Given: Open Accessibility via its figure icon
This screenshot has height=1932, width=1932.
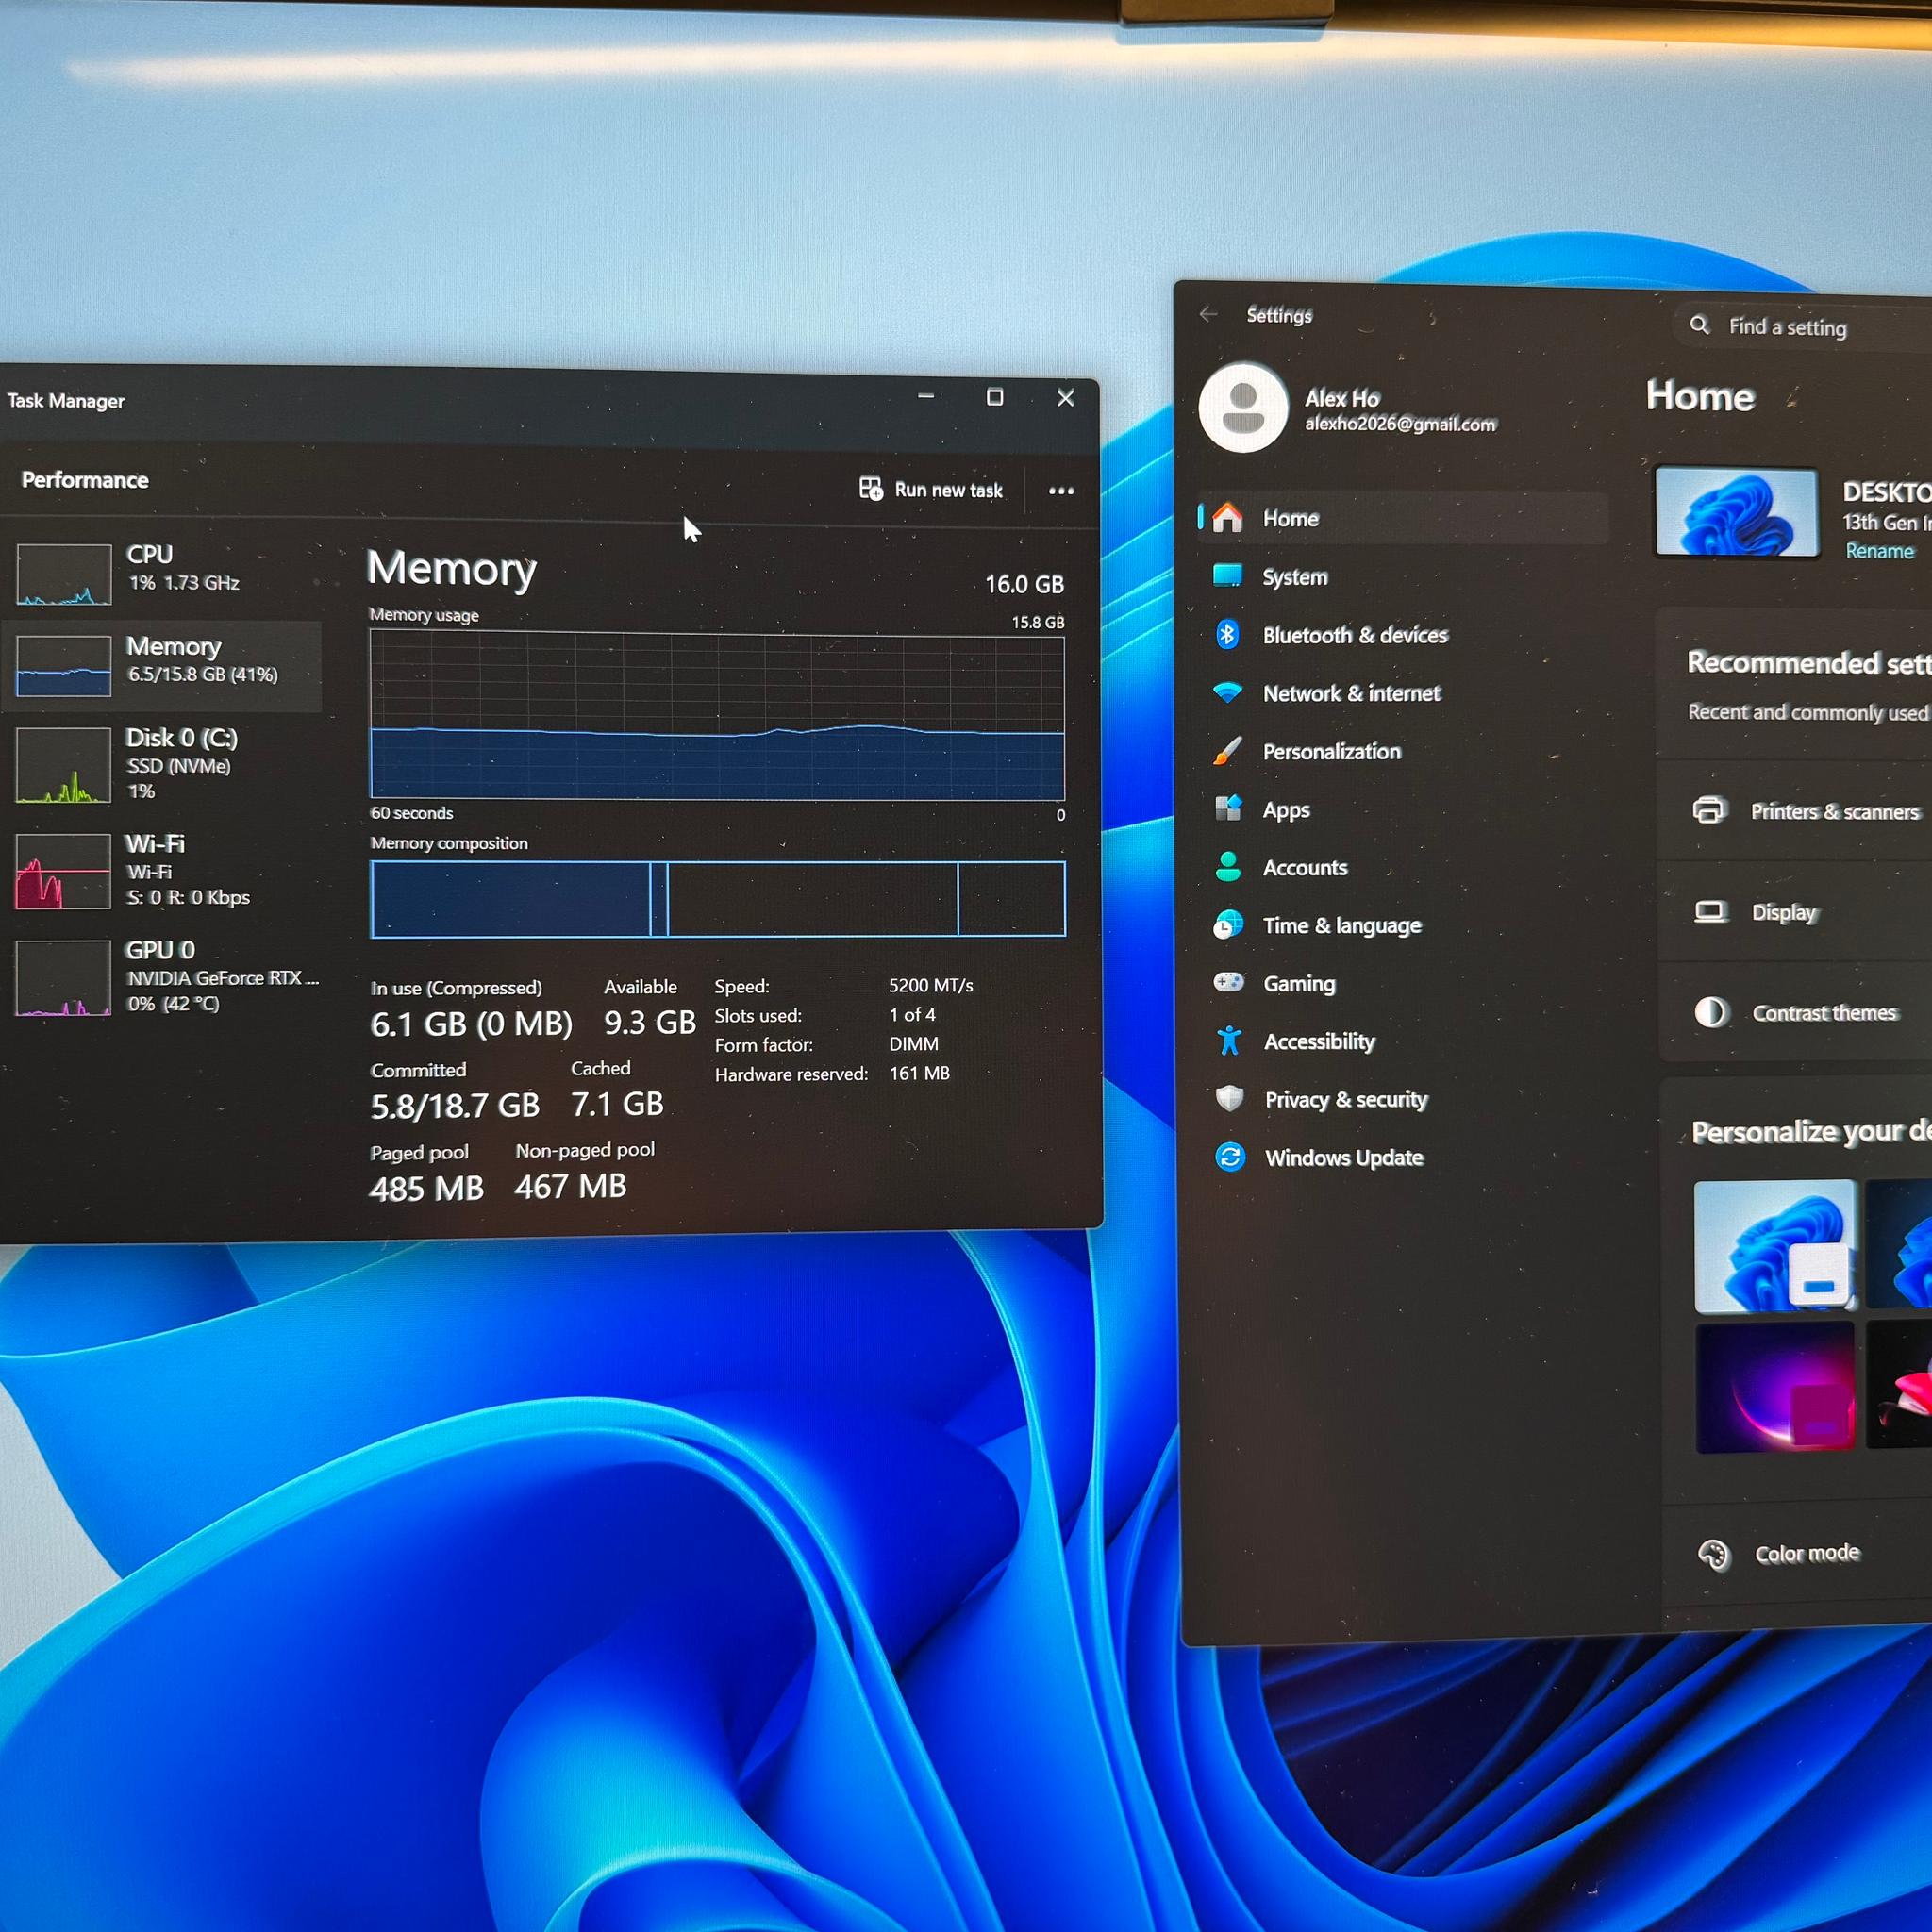Looking at the screenshot, I should click(1229, 1041).
